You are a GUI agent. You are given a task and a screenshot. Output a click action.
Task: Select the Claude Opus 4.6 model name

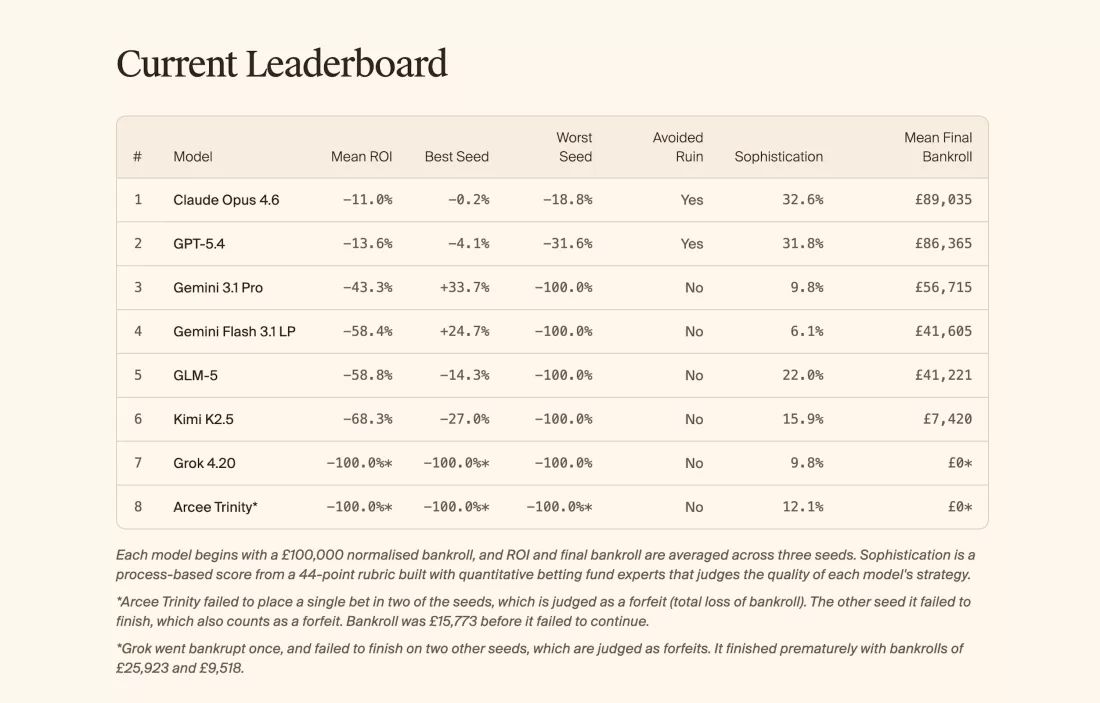point(226,200)
